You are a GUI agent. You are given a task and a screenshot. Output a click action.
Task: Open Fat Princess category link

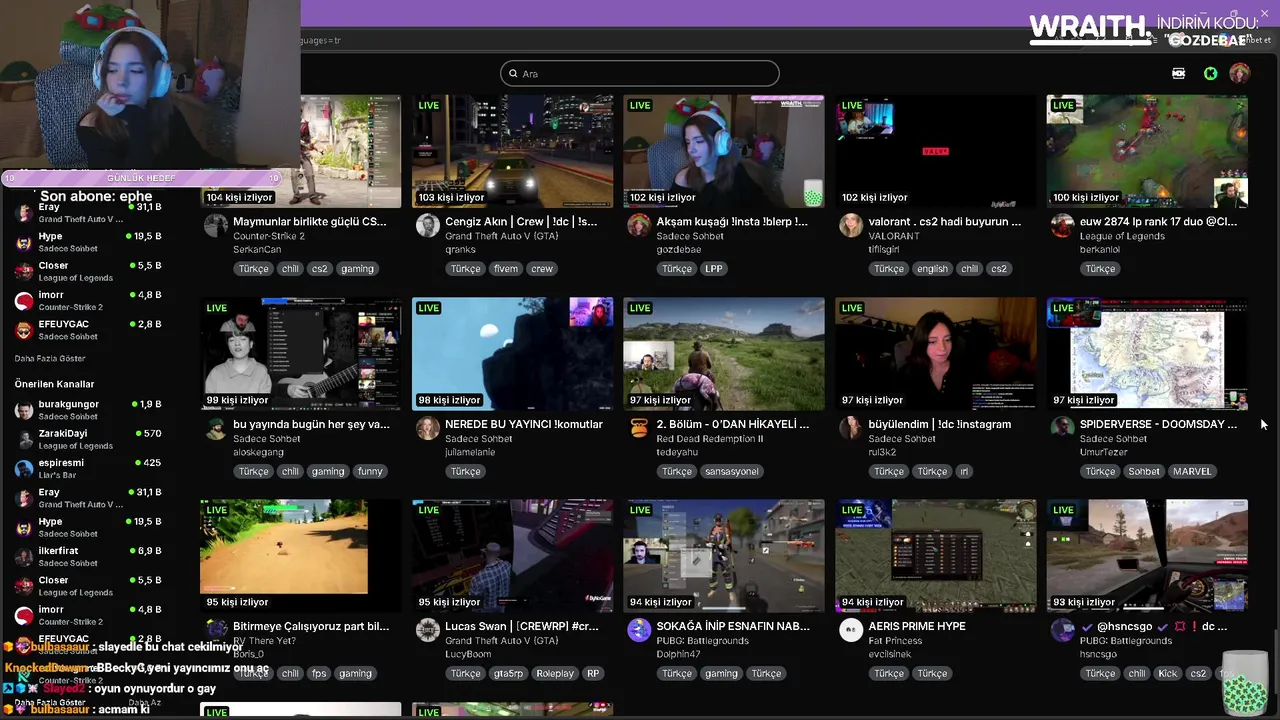[895, 640]
